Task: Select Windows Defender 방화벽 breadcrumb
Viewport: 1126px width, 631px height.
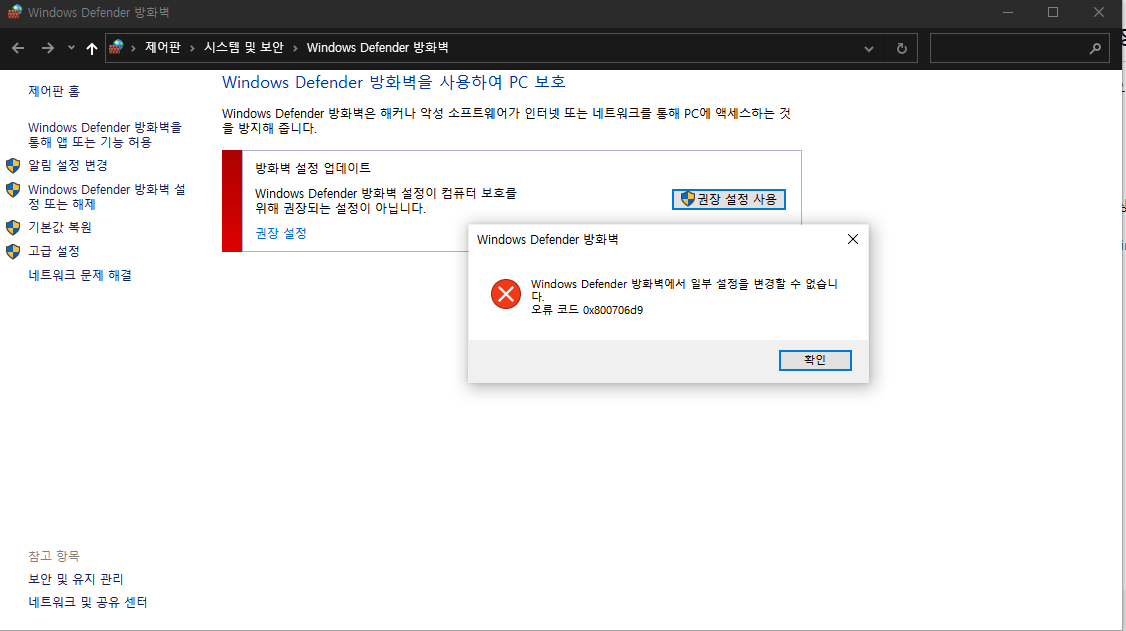Action: (378, 47)
